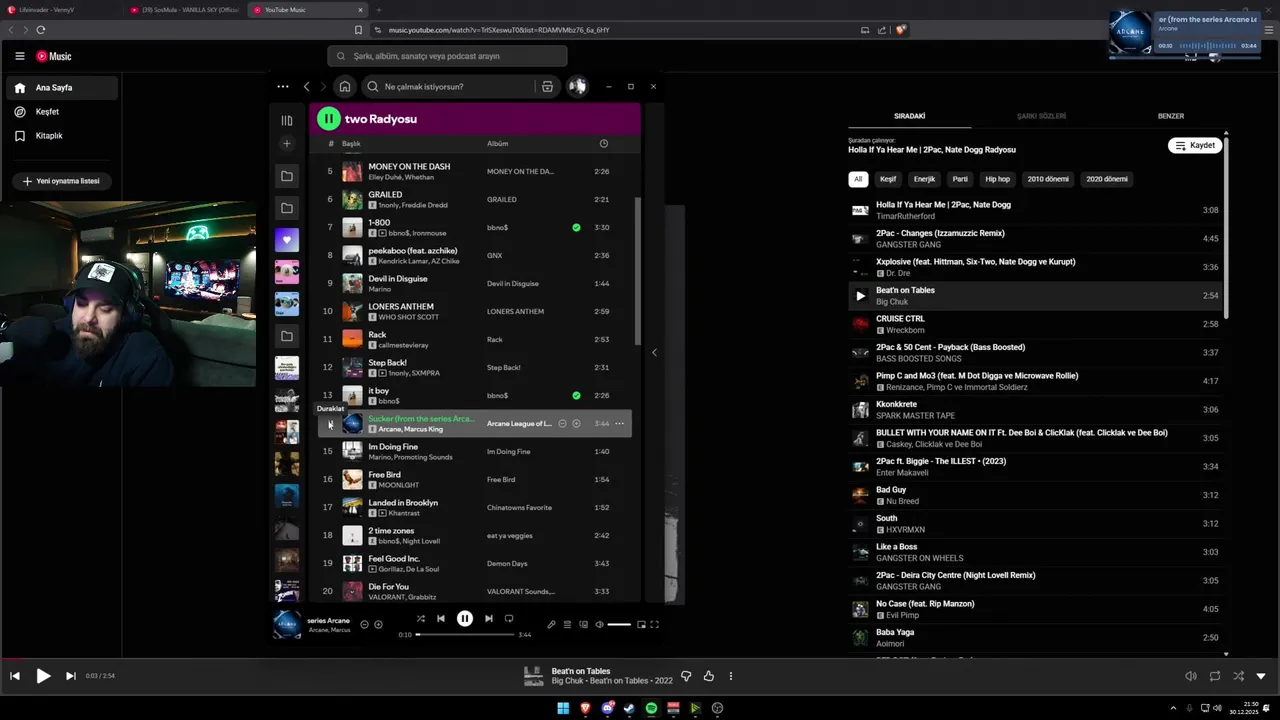This screenshot has width=1280, height=720.
Task: Open Spotify miniplayer icon
Action: pyautogui.click(x=641, y=625)
